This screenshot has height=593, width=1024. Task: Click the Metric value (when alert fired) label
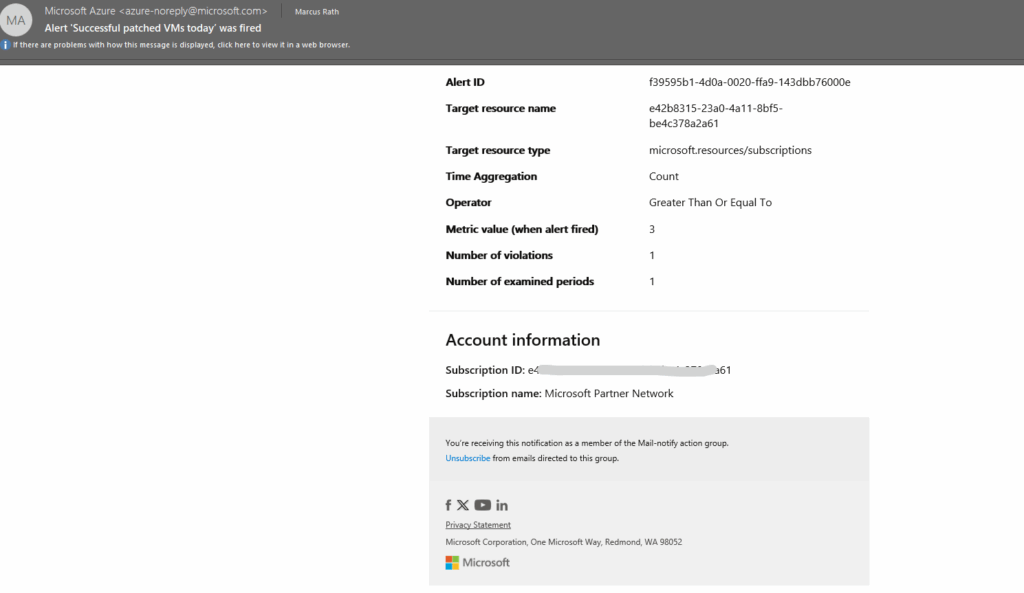point(522,229)
